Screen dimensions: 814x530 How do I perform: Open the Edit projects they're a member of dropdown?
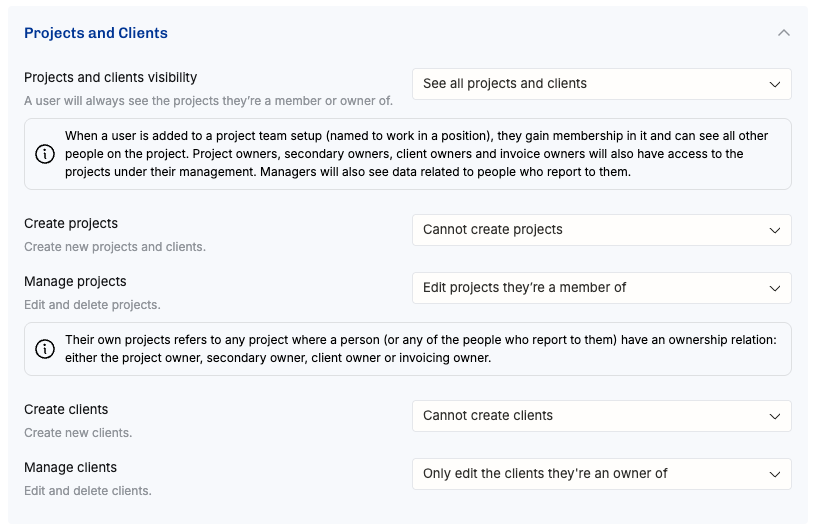coord(602,288)
